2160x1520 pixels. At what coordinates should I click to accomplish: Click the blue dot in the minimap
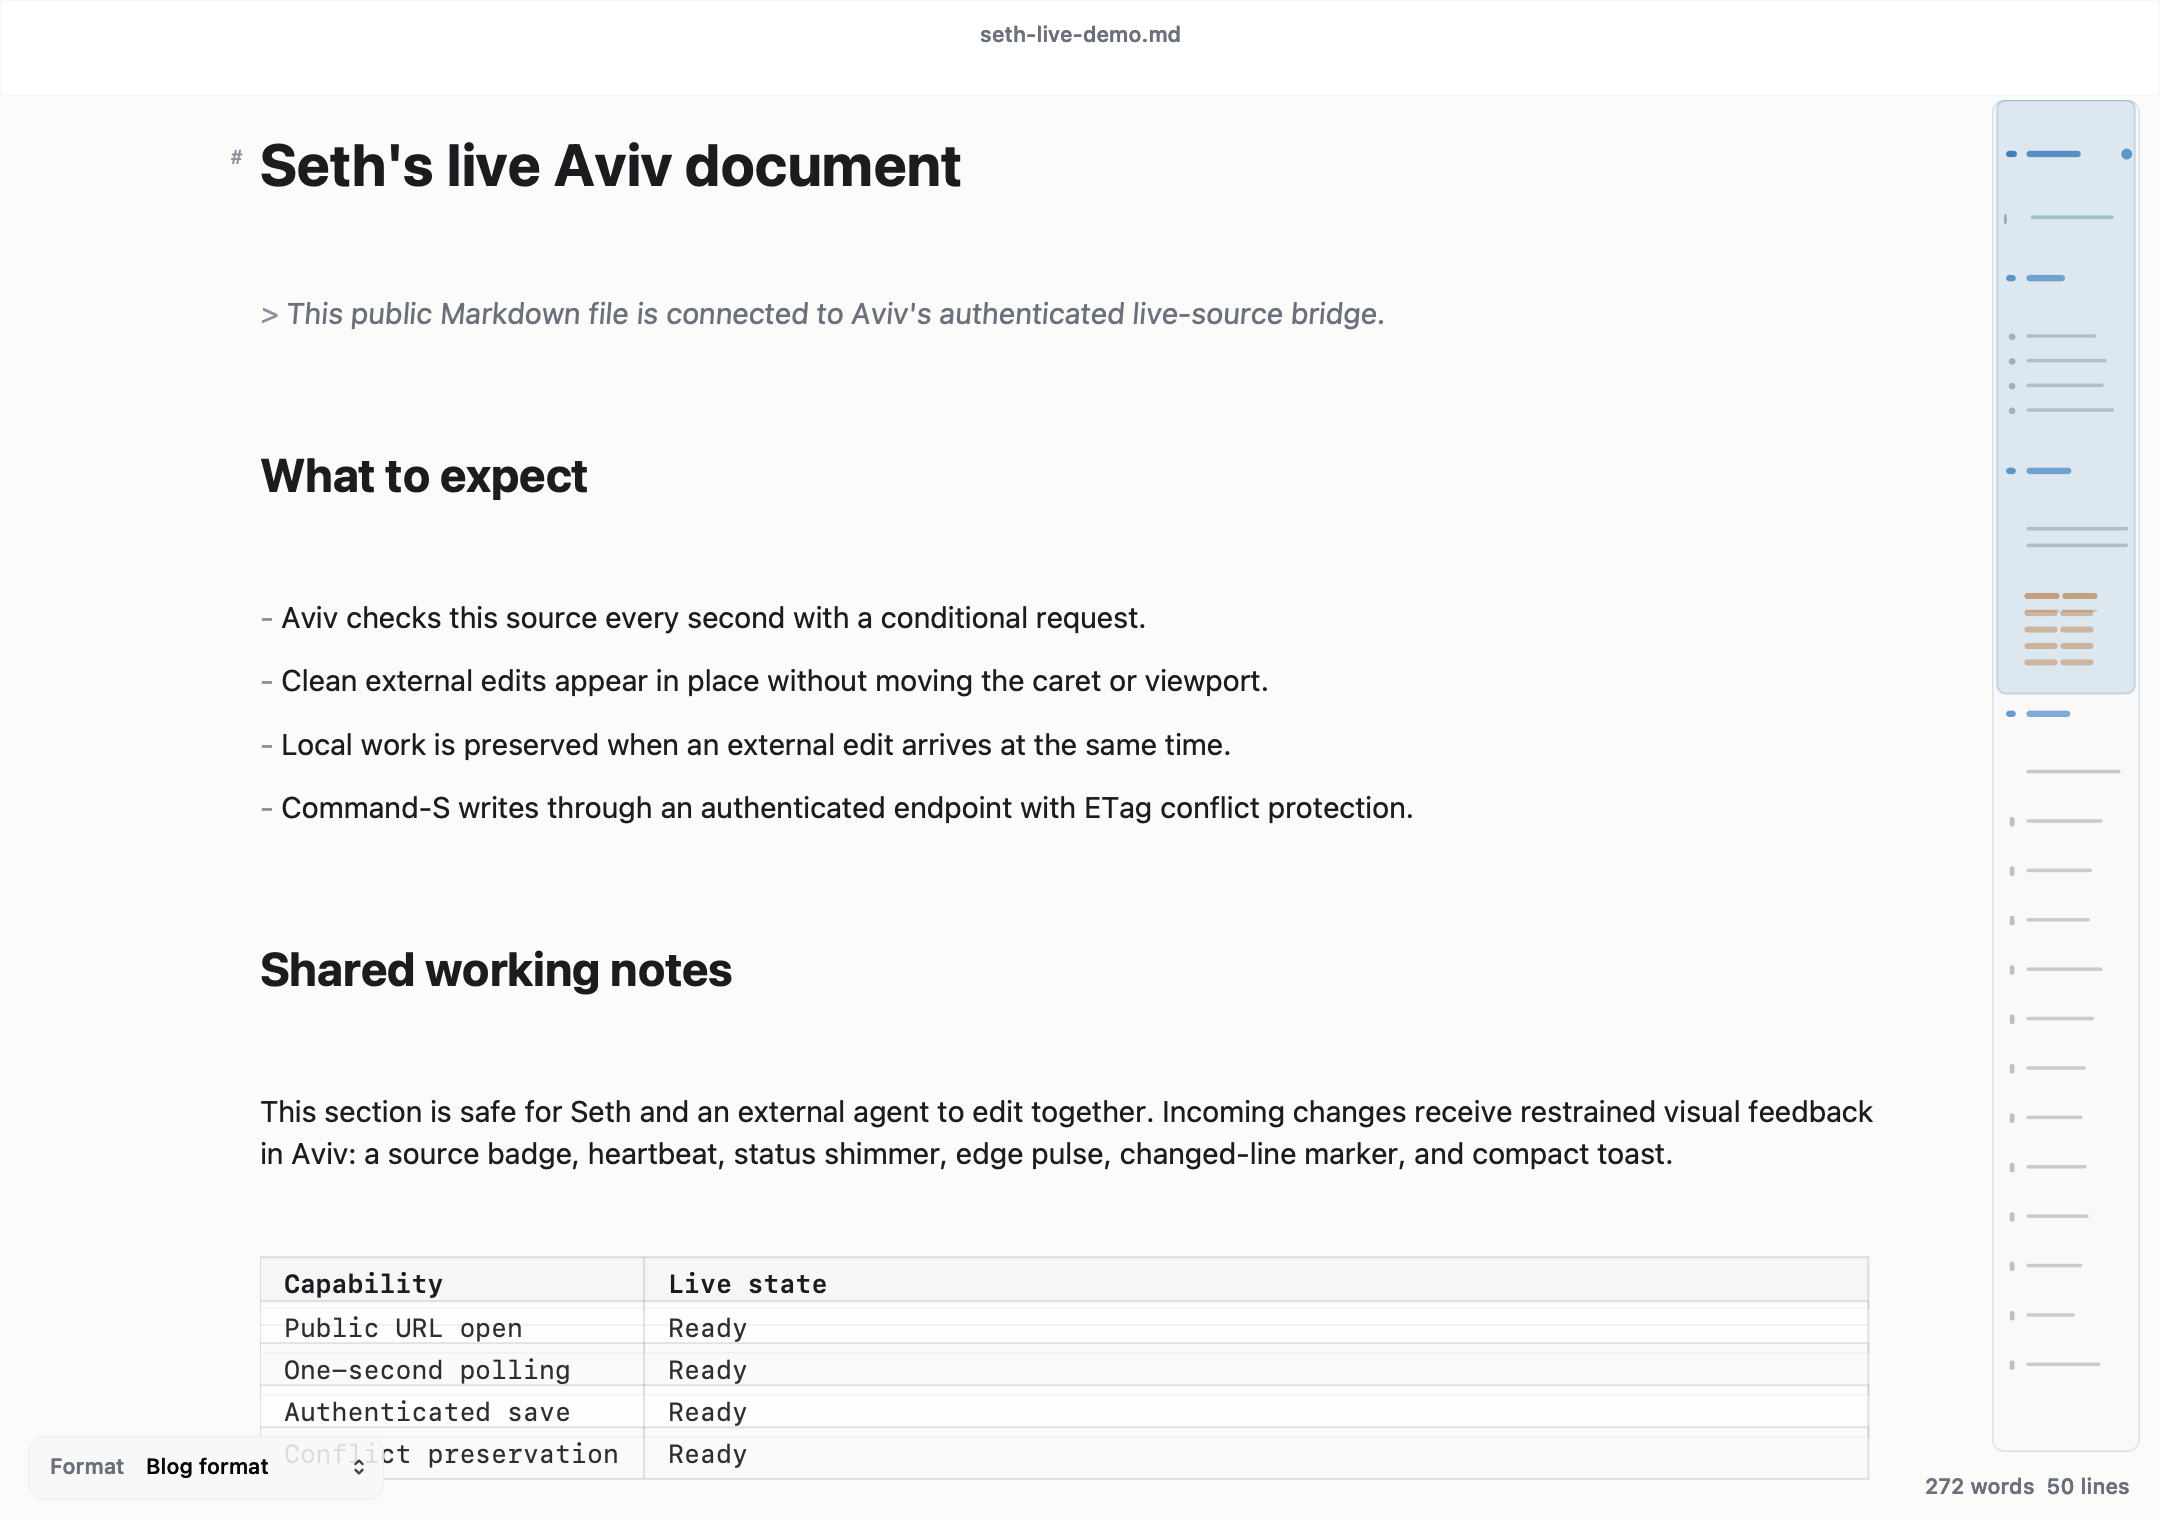[x=2127, y=154]
